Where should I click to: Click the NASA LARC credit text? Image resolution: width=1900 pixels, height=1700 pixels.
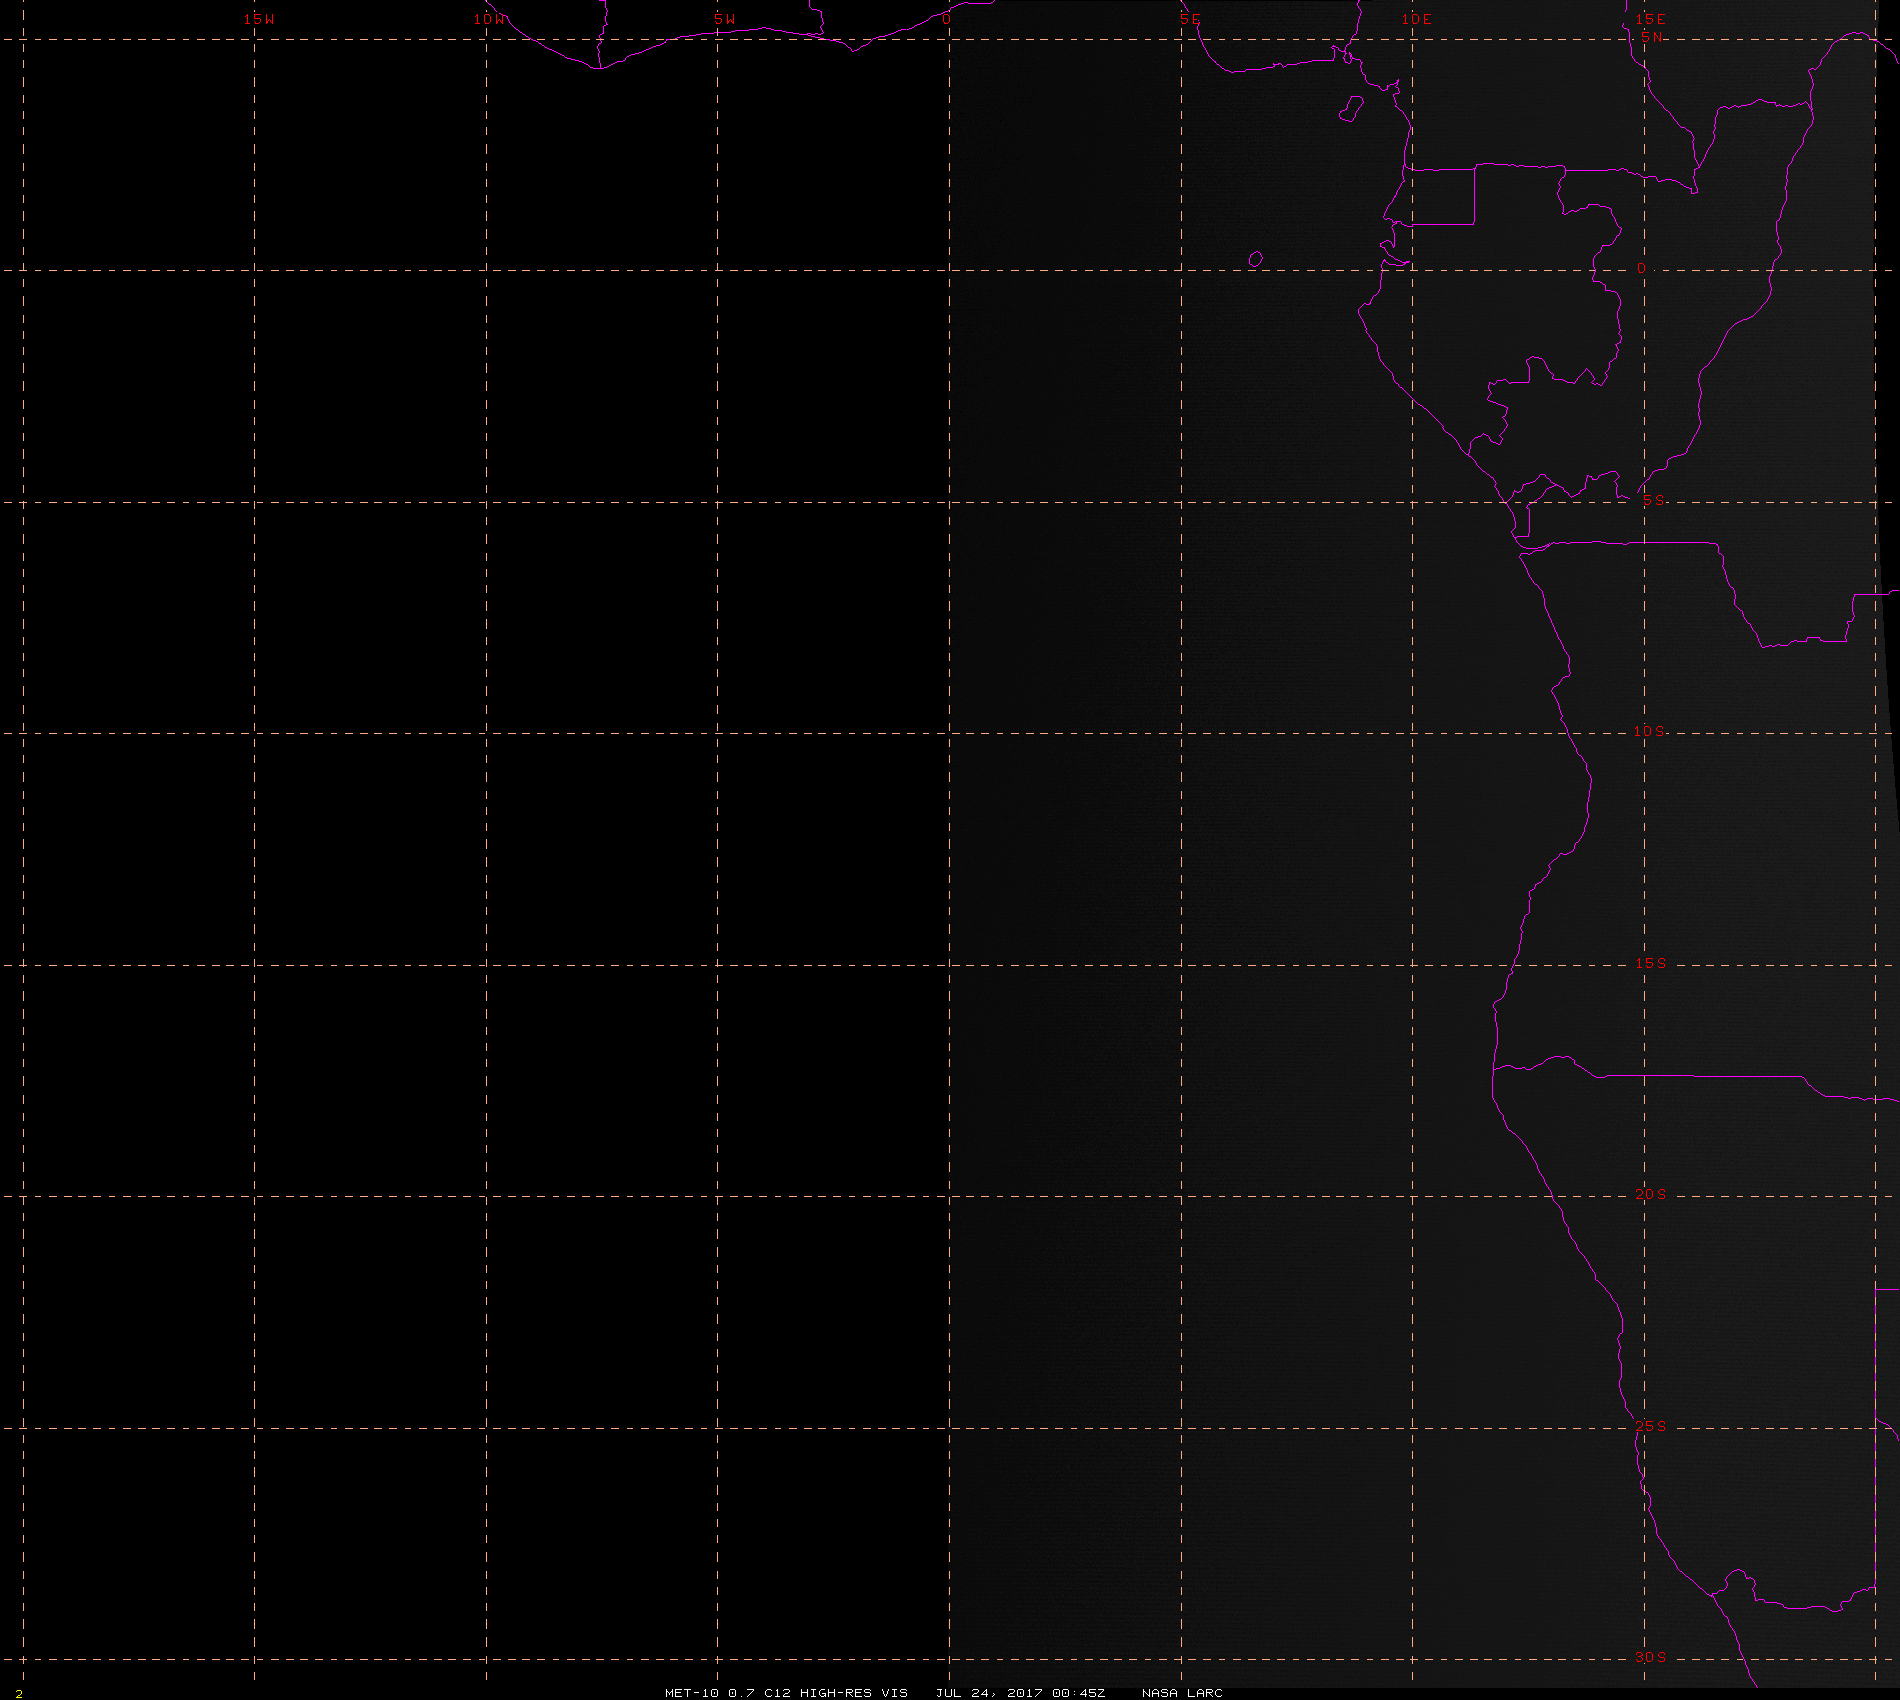point(1182,1693)
